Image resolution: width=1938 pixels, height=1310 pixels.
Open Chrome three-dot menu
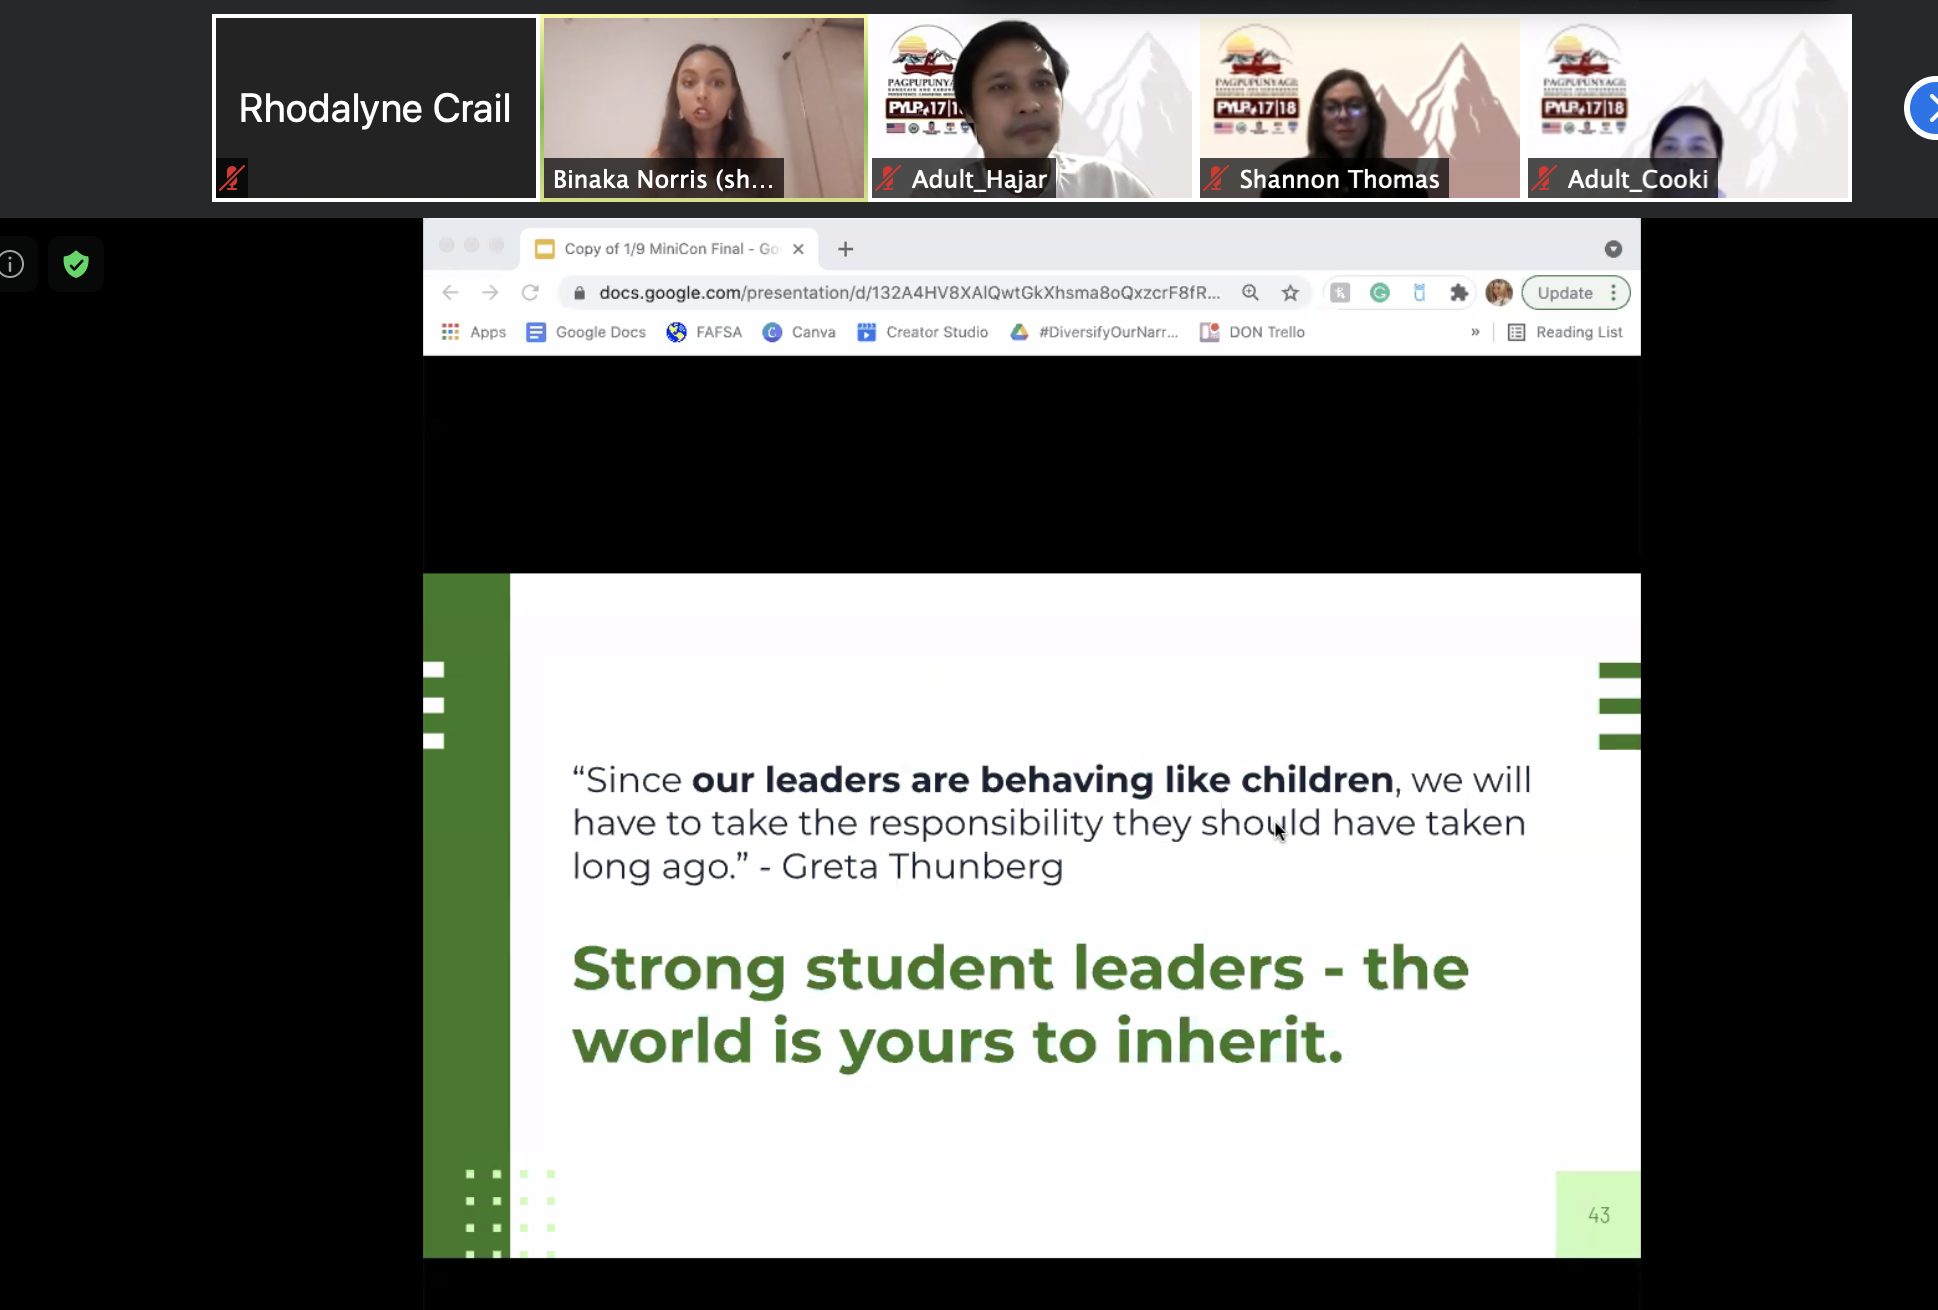tap(1613, 293)
